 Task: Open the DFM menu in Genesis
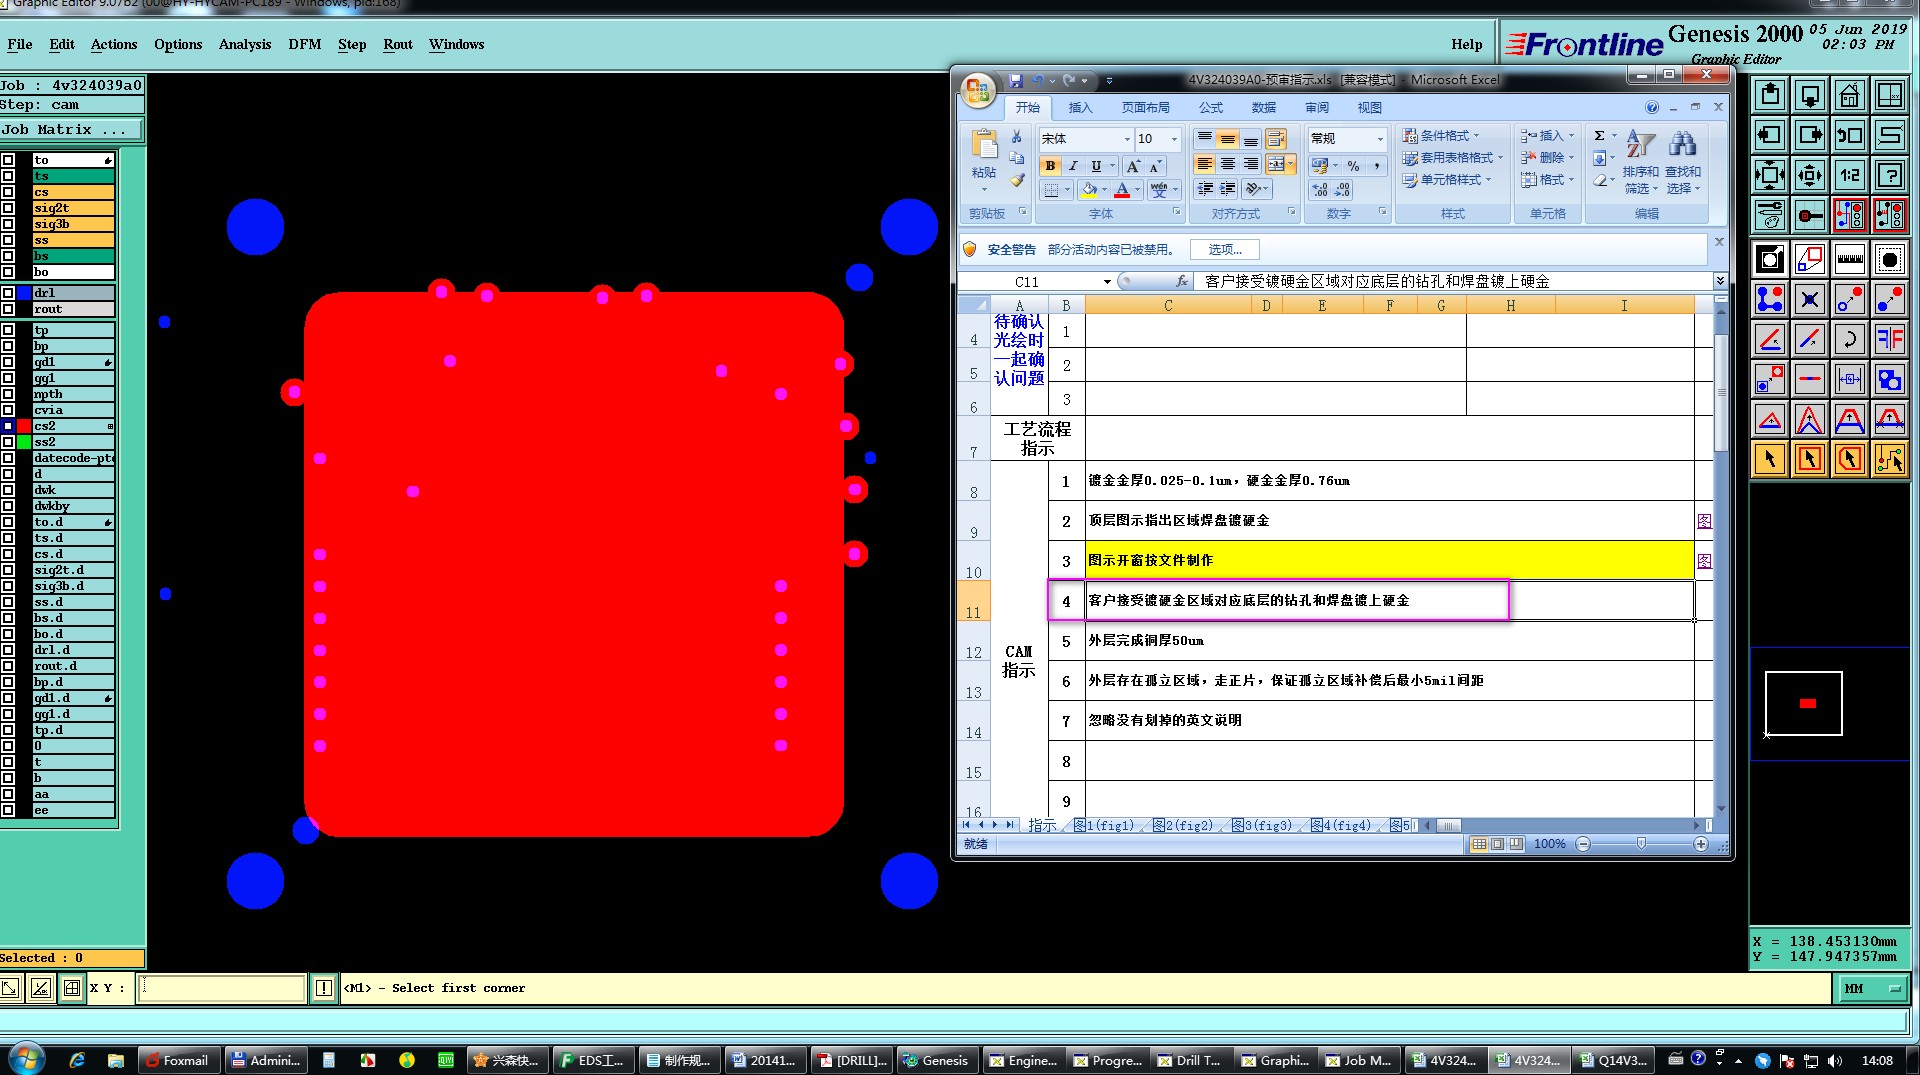[x=305, y=44]
